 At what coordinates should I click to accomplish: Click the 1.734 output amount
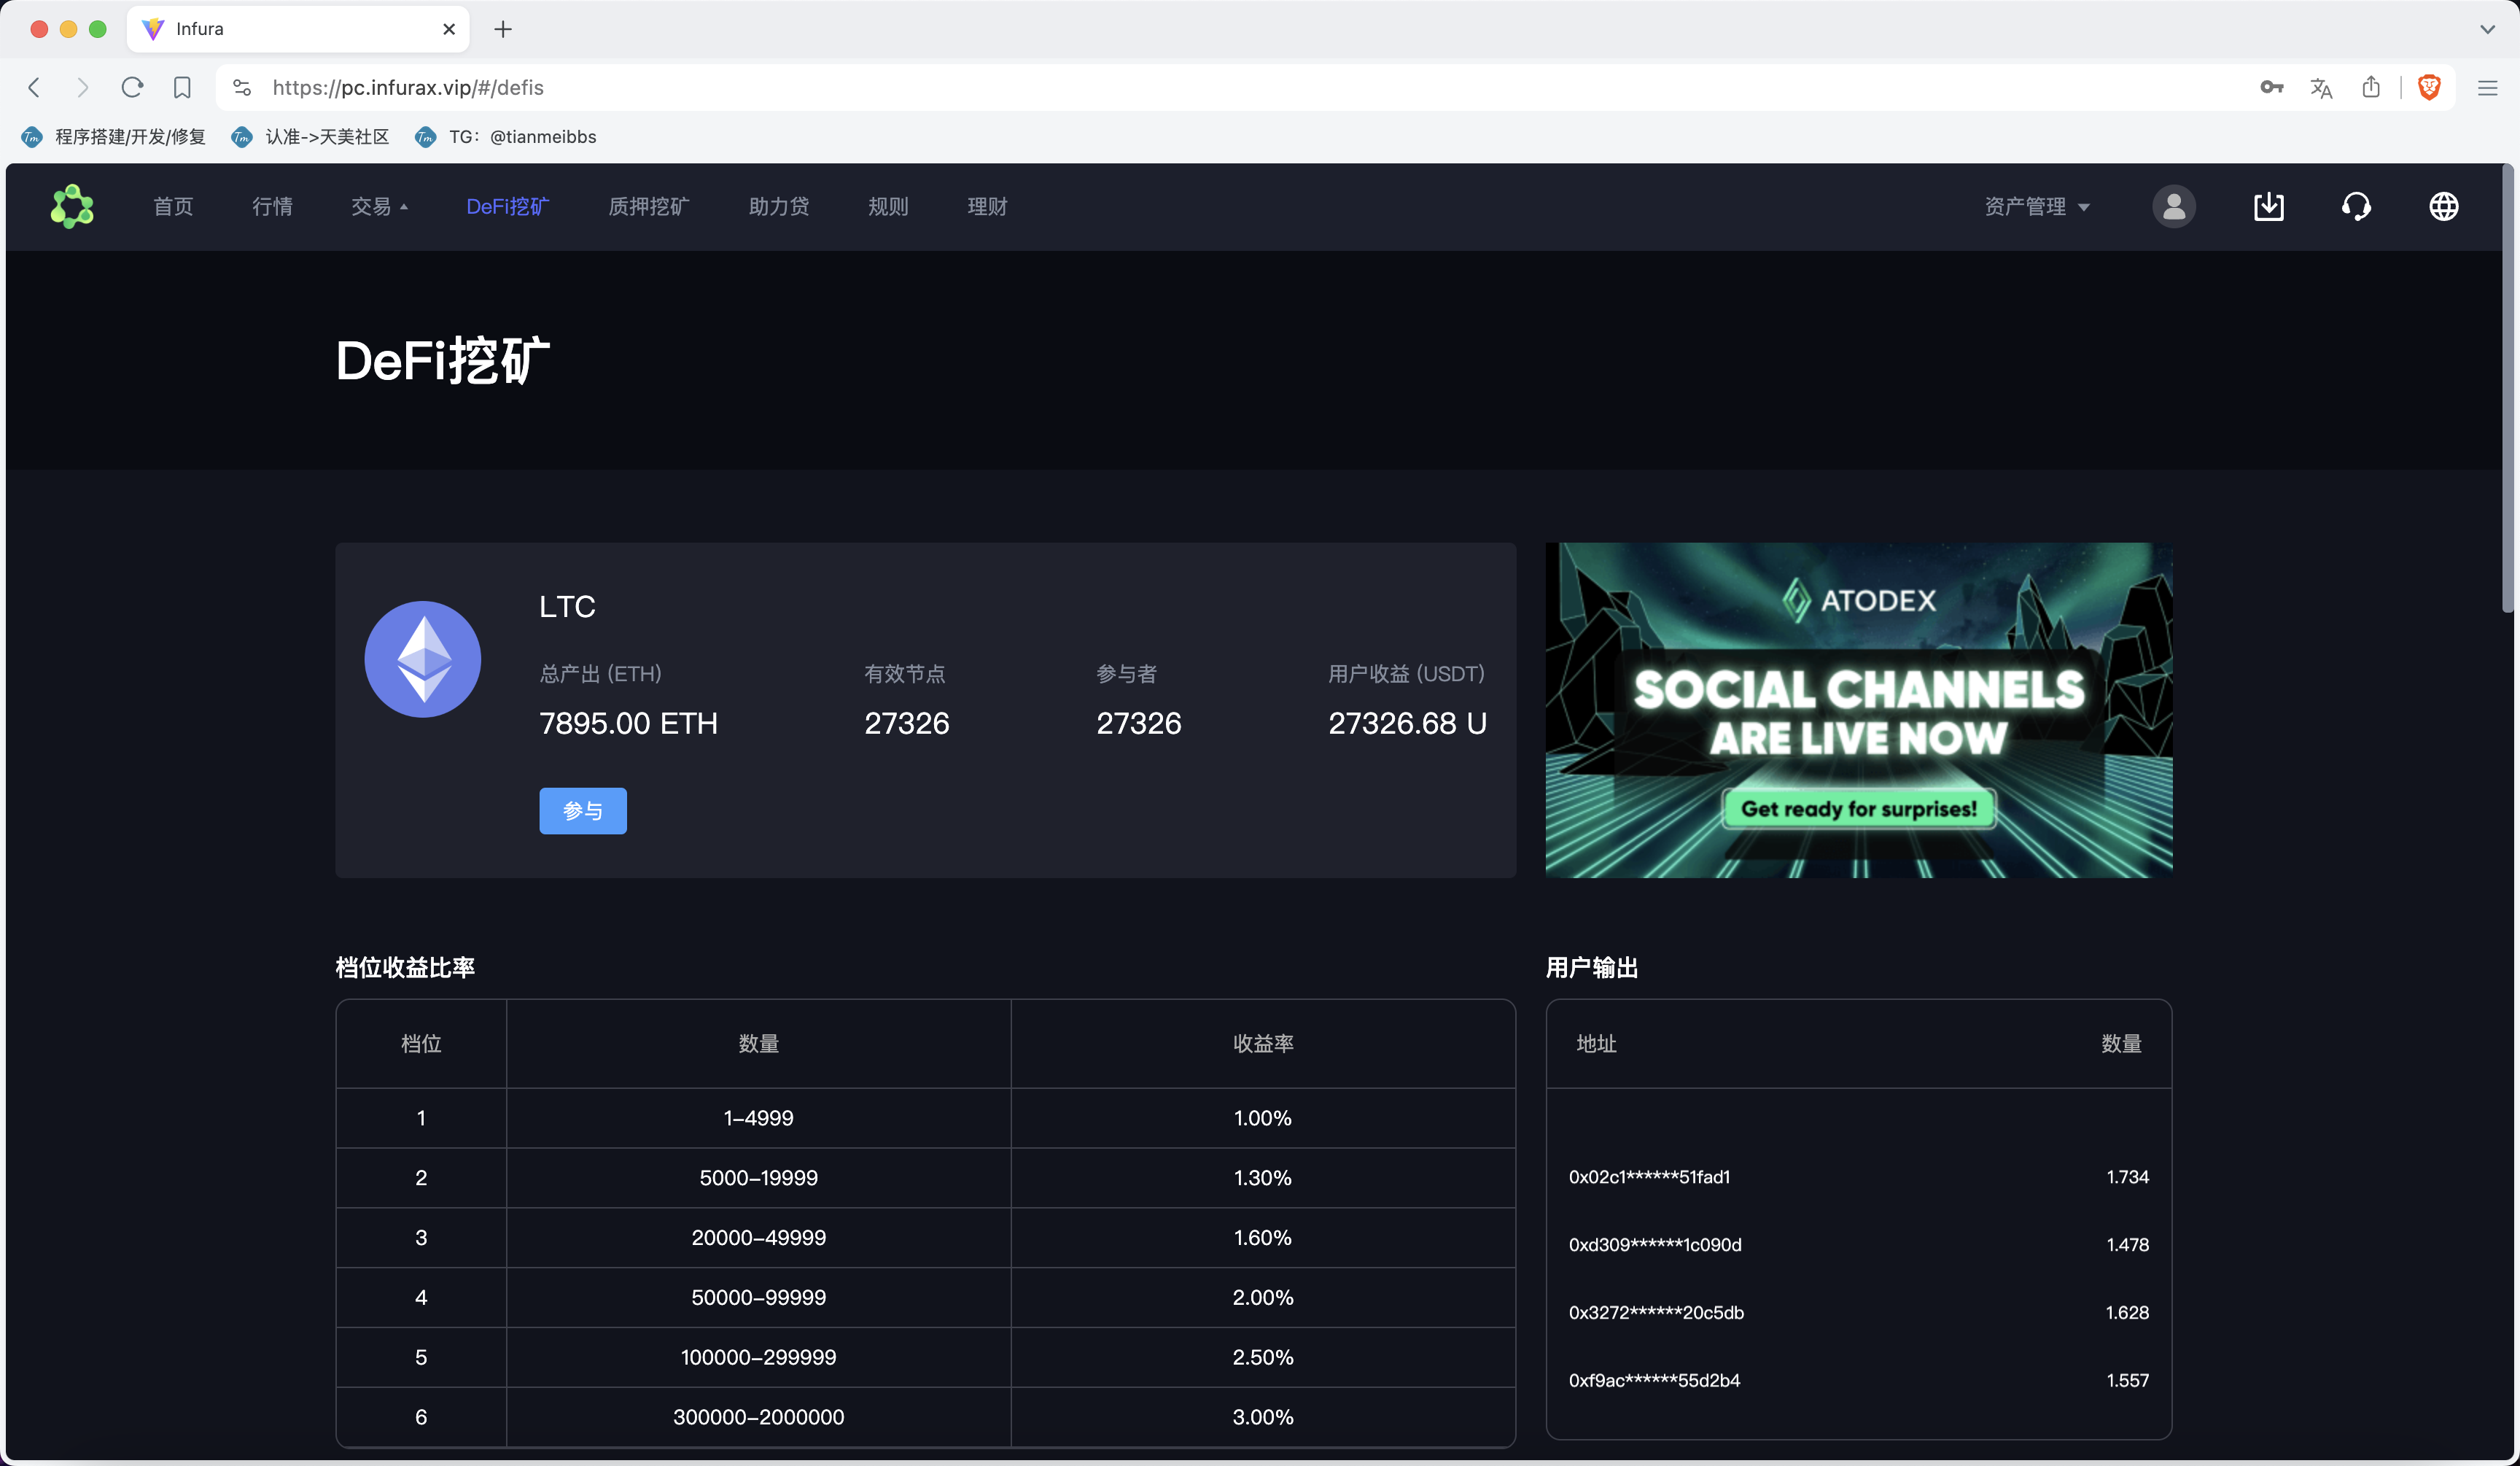pos(2127,1177)
